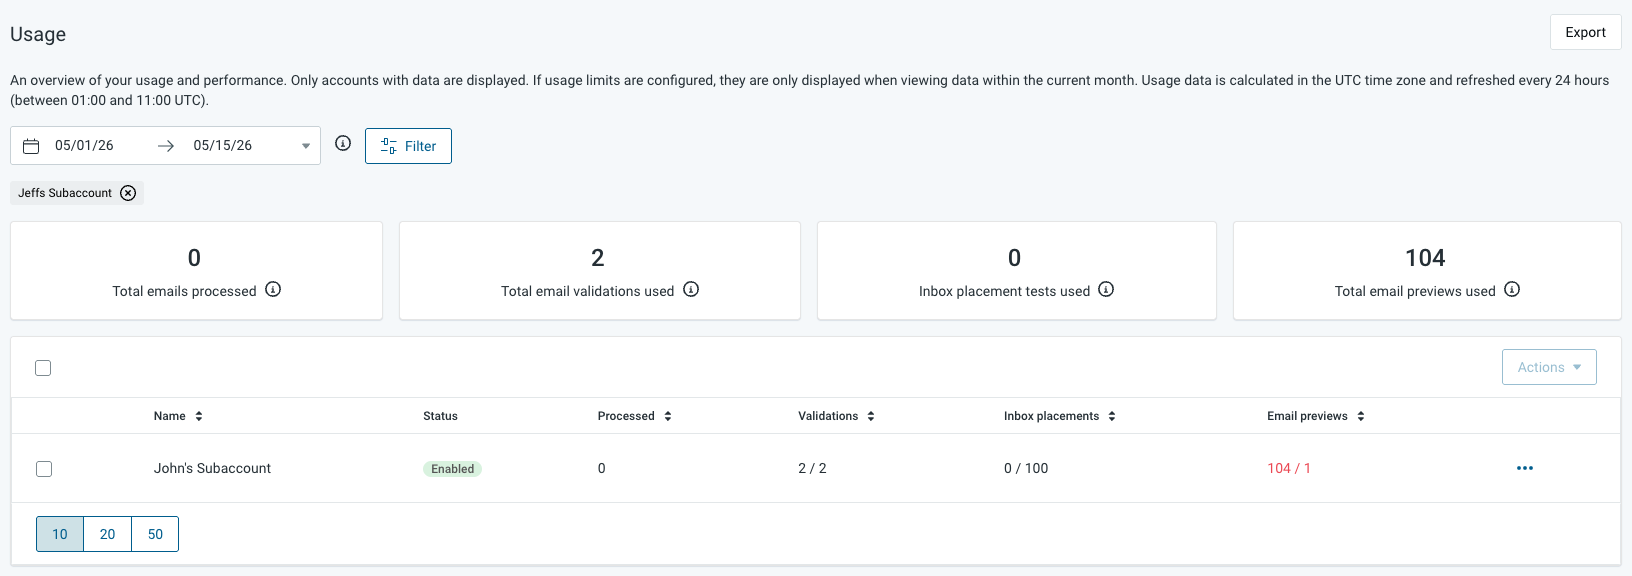This screenshot has height=576, width=1632.
Task: Remove the Jeffs Subaccount filter chip
Action: click(128, 193)
